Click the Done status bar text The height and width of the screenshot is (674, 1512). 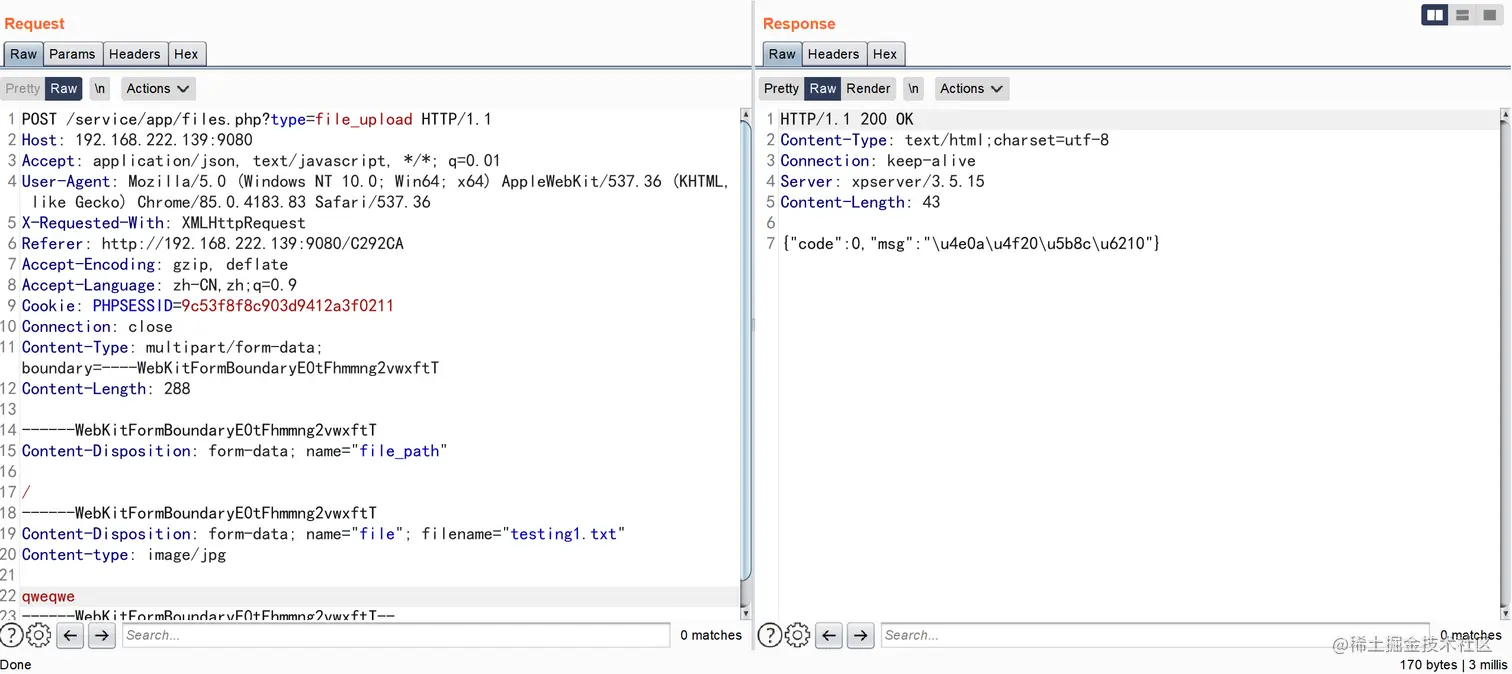[x=16, y=665]
